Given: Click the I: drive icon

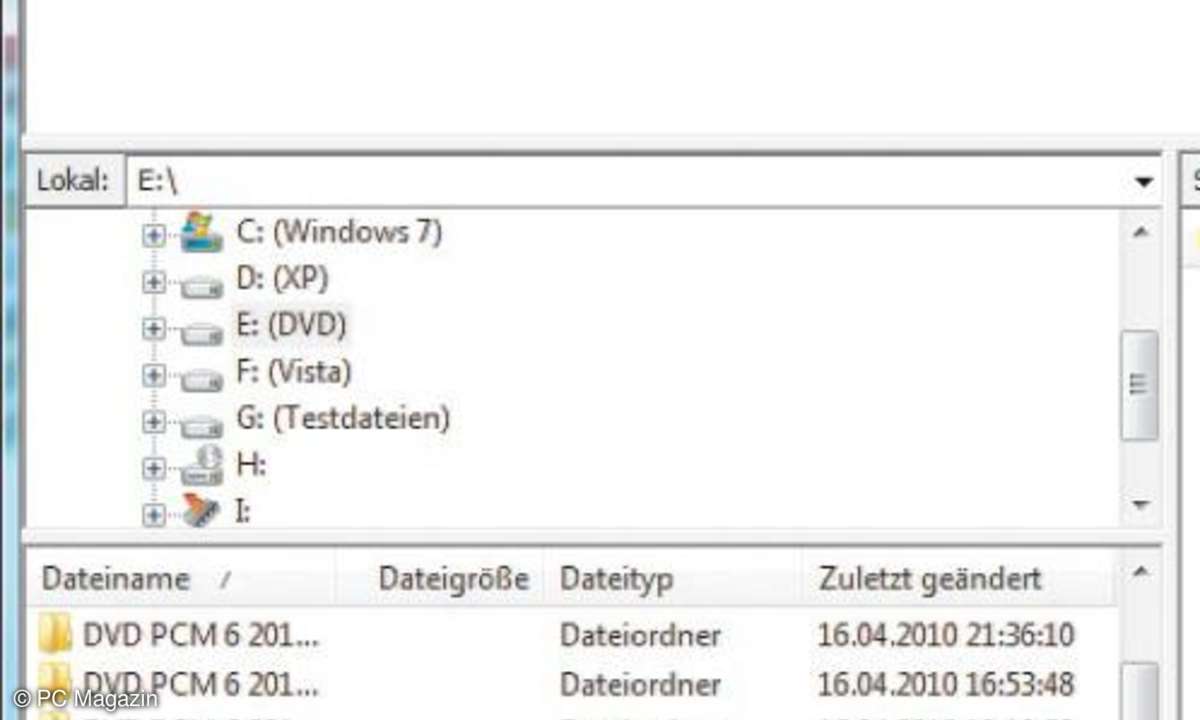Looking at the screenshot, I should (202, 513).
